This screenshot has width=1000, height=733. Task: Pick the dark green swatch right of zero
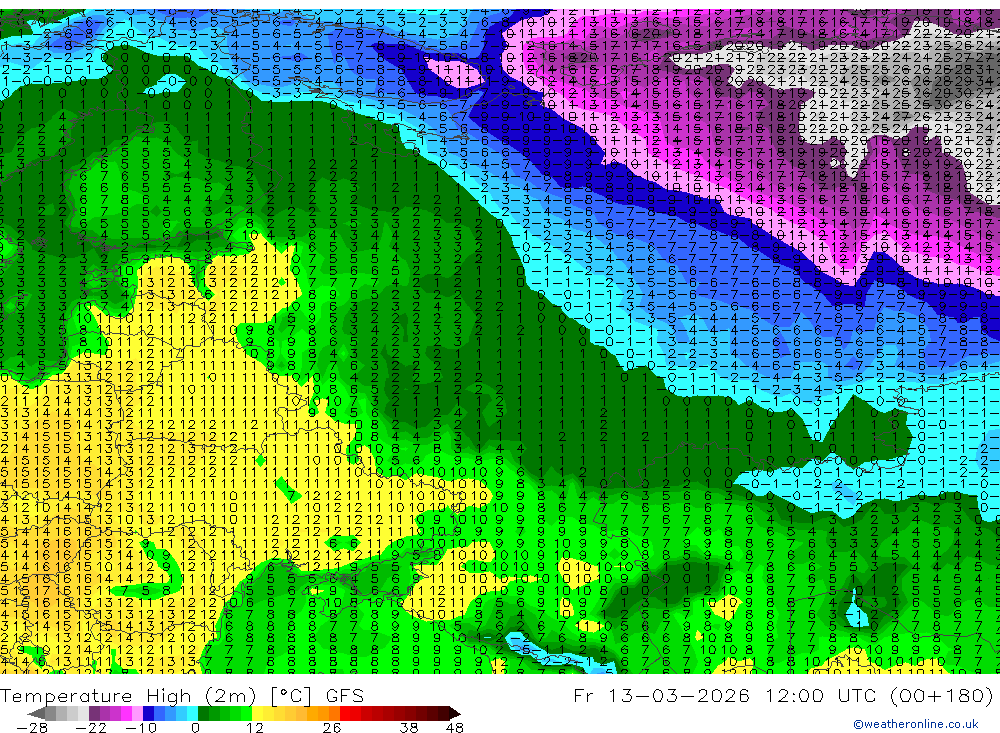(203, 714)
